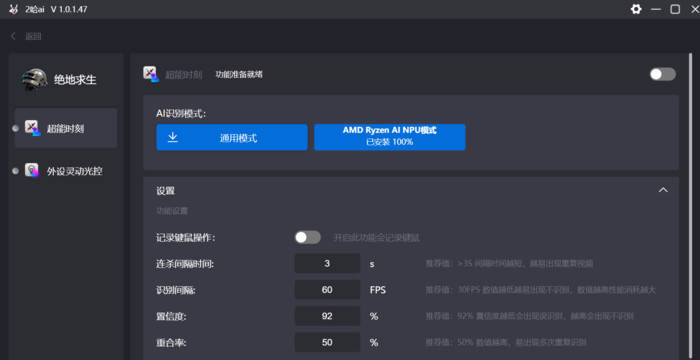Click the 重合率 field showing 50

(x=327, y=343)
